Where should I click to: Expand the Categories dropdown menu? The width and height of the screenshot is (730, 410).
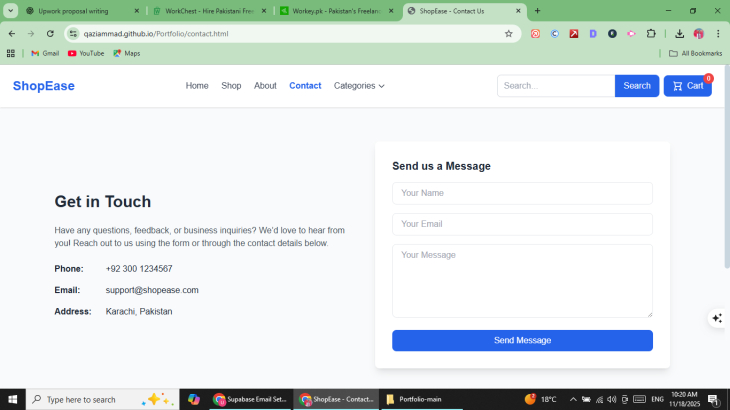click(x=359, y=86)
